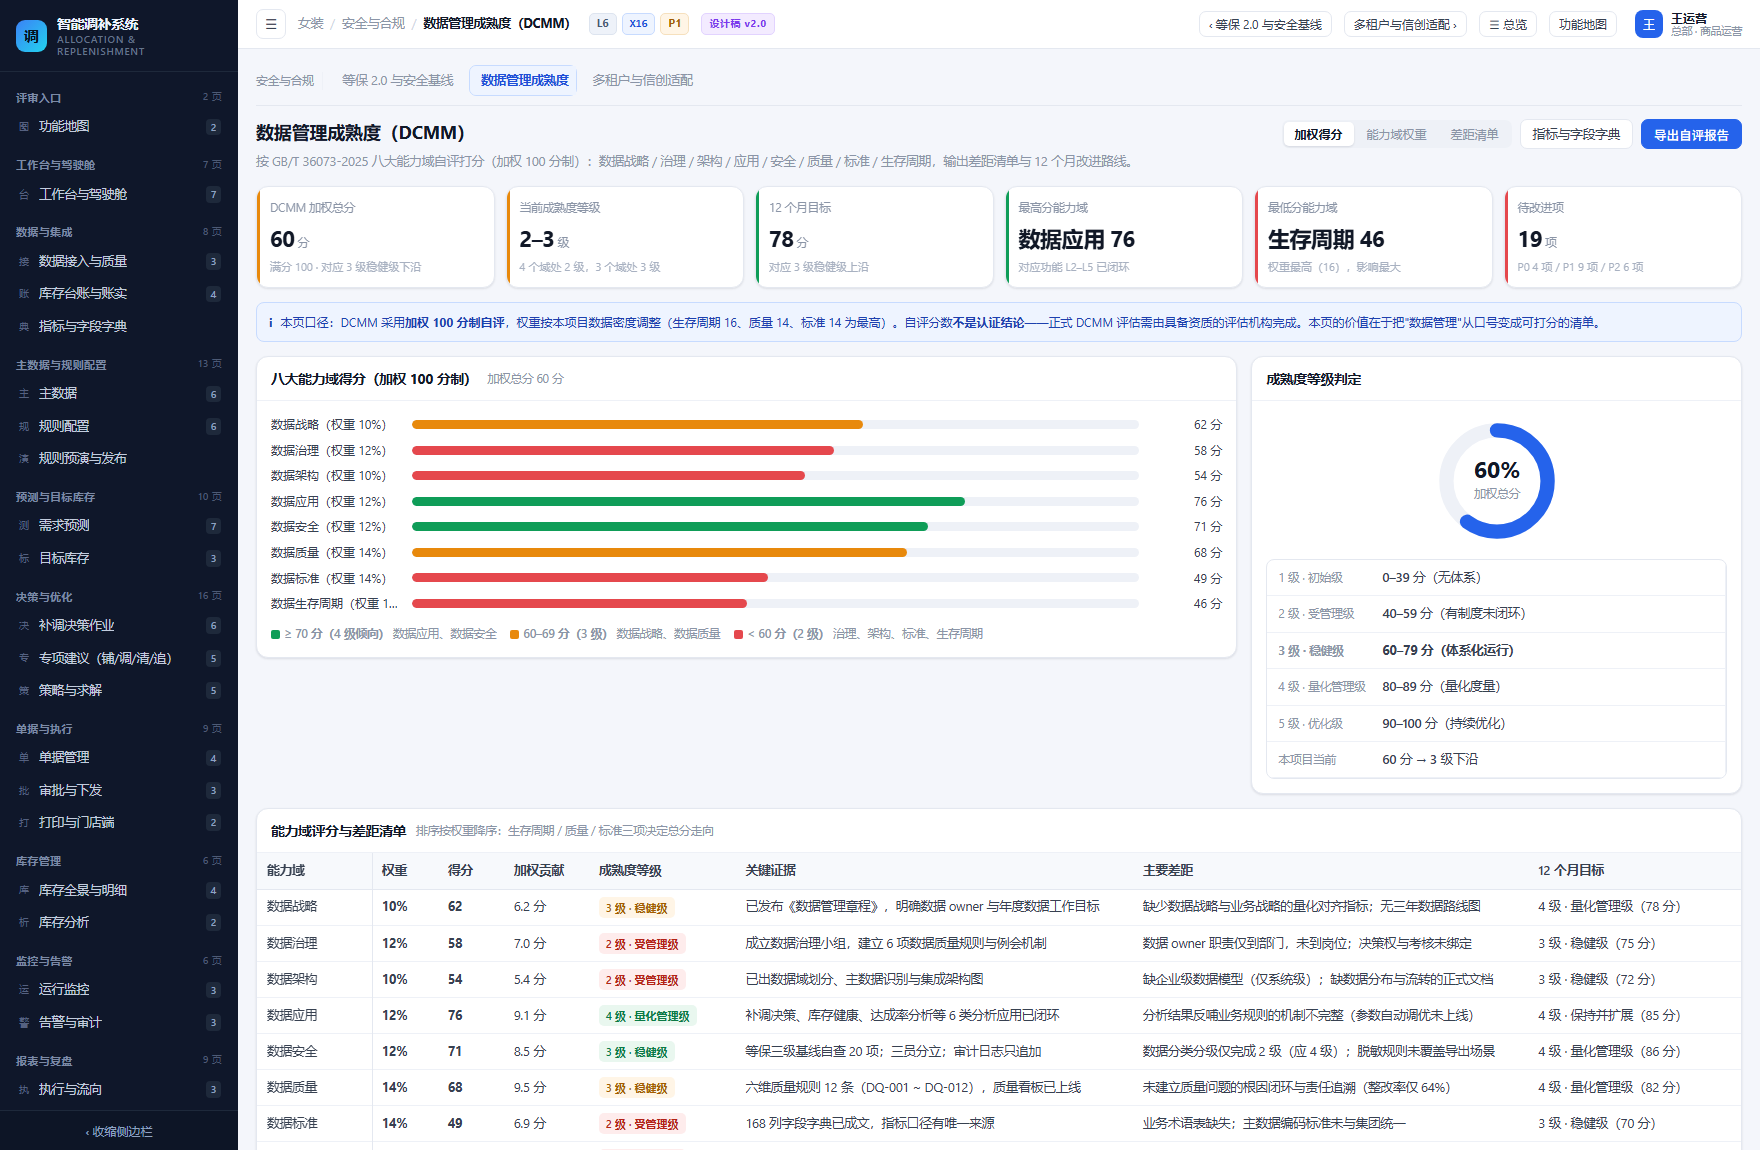Click the icon beside 单据管理 in sidebar
Image resolution: width=1760 pixels, height=1150 pixels.
[24, 758]
